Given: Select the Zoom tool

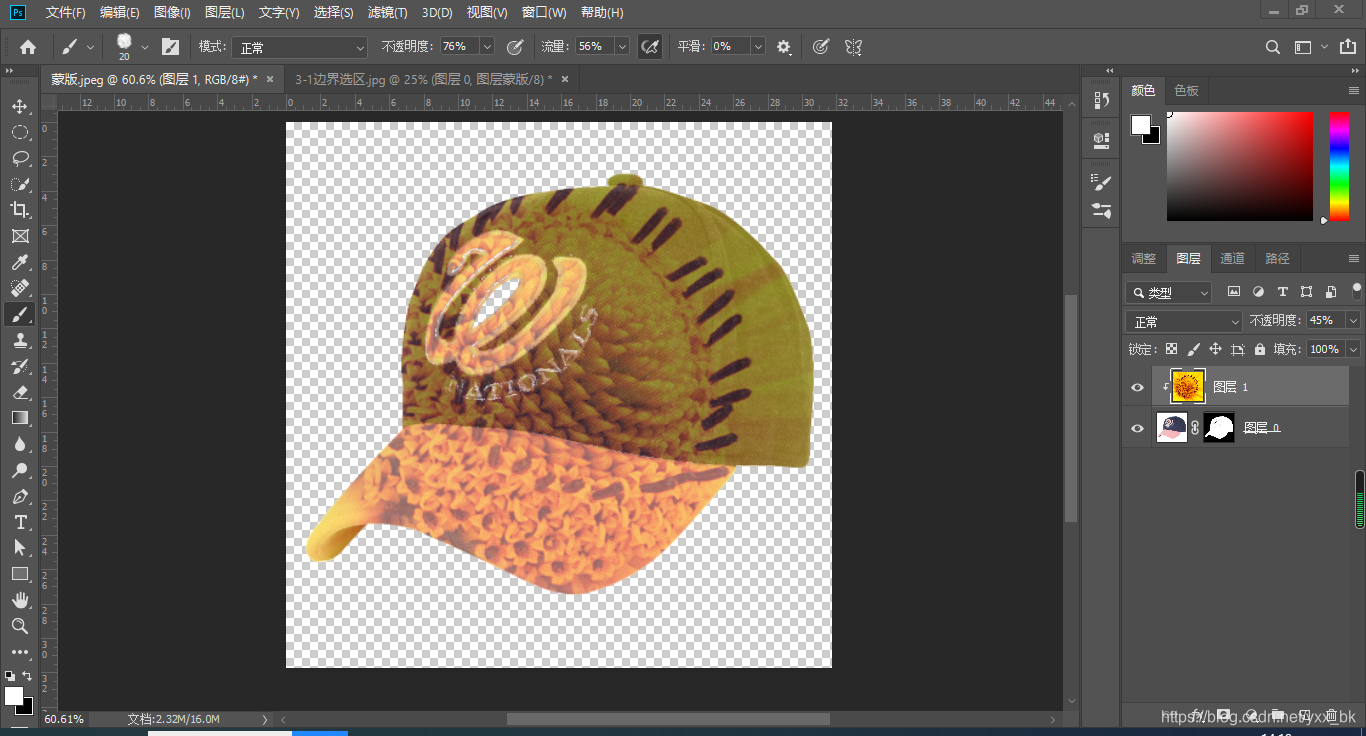Looking at the screenshot, I should [x=20, y=626].
